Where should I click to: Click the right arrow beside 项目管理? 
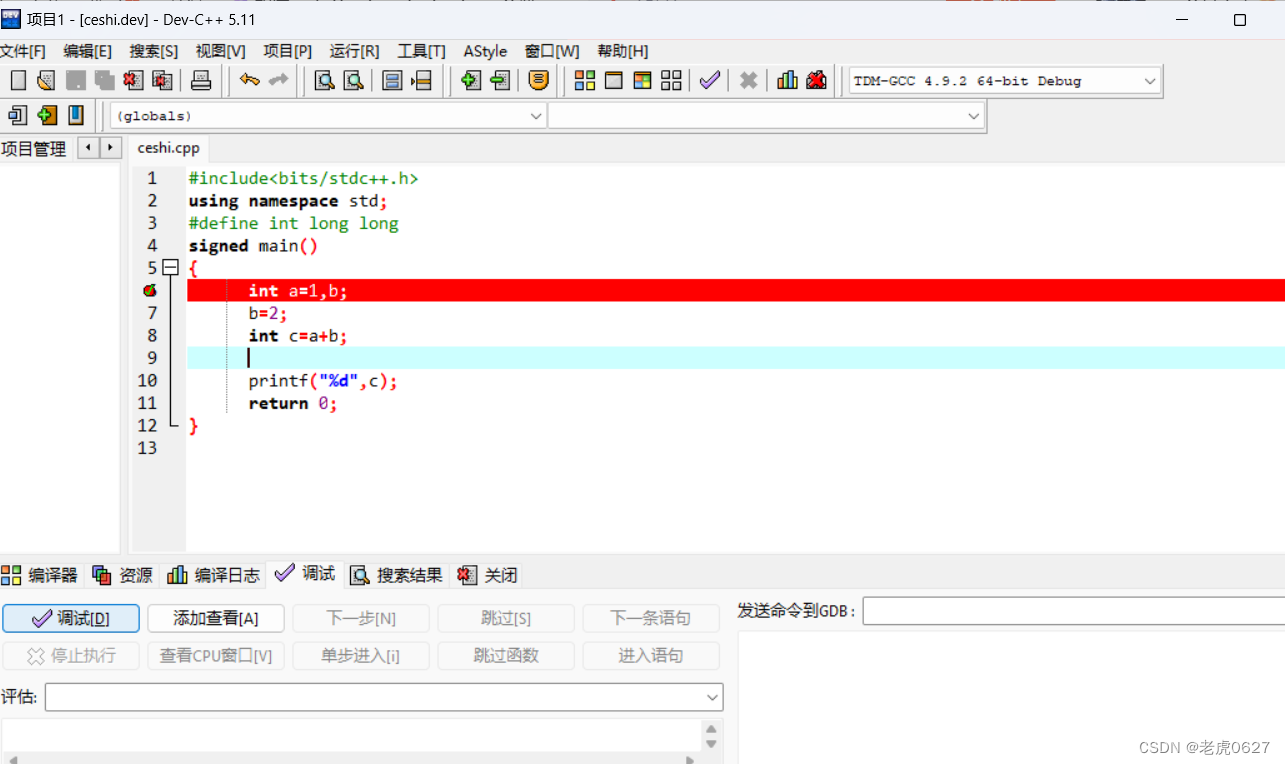110,148
